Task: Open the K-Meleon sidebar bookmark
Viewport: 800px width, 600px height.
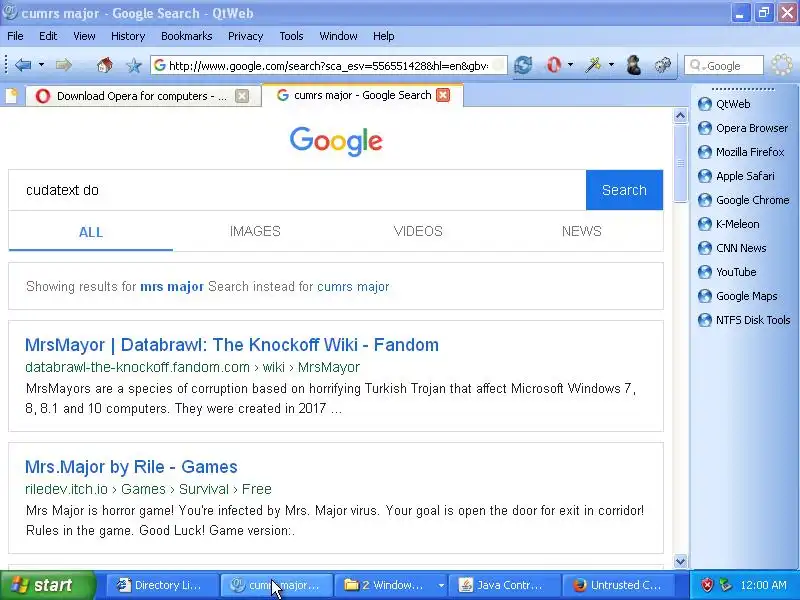Action: [729, 224]
